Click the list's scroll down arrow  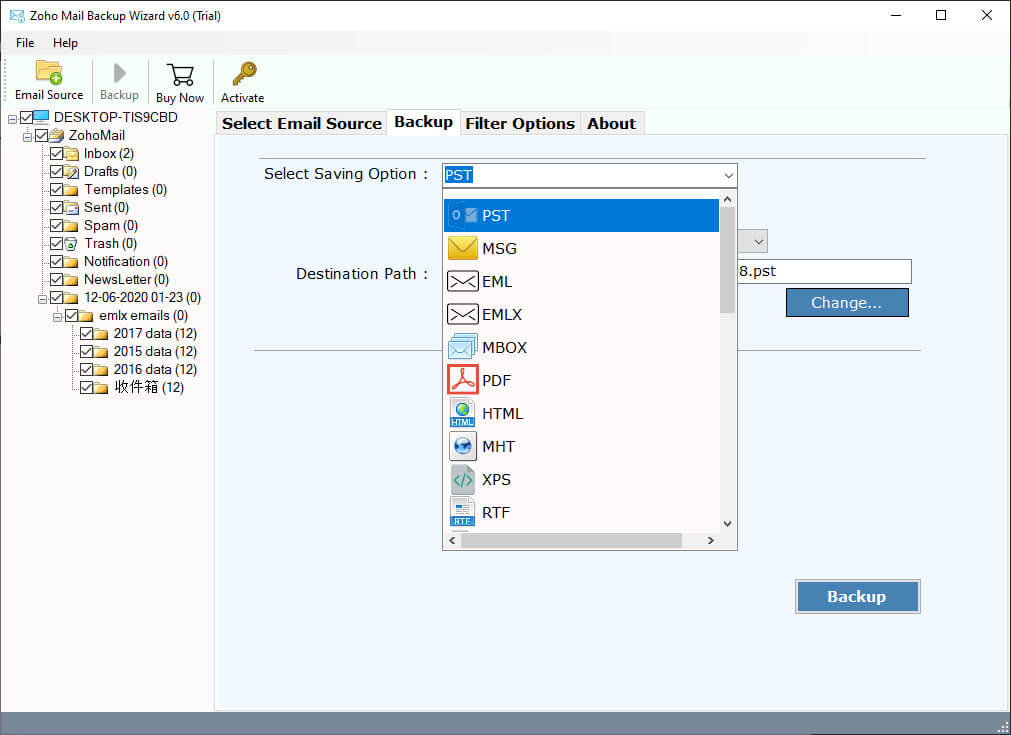click(x=728, y=524)
